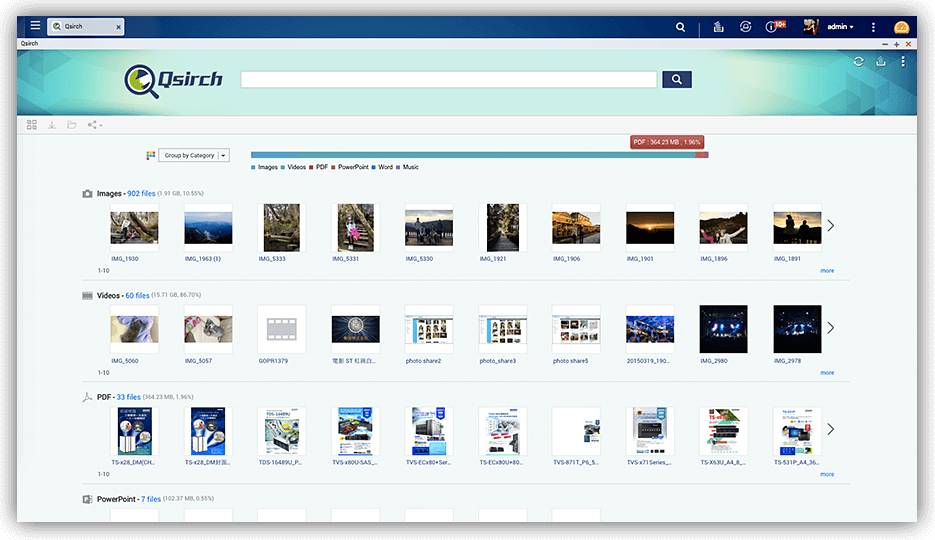
Task: Click the PowerPoint legend entry
Action: tap(350, 167)
